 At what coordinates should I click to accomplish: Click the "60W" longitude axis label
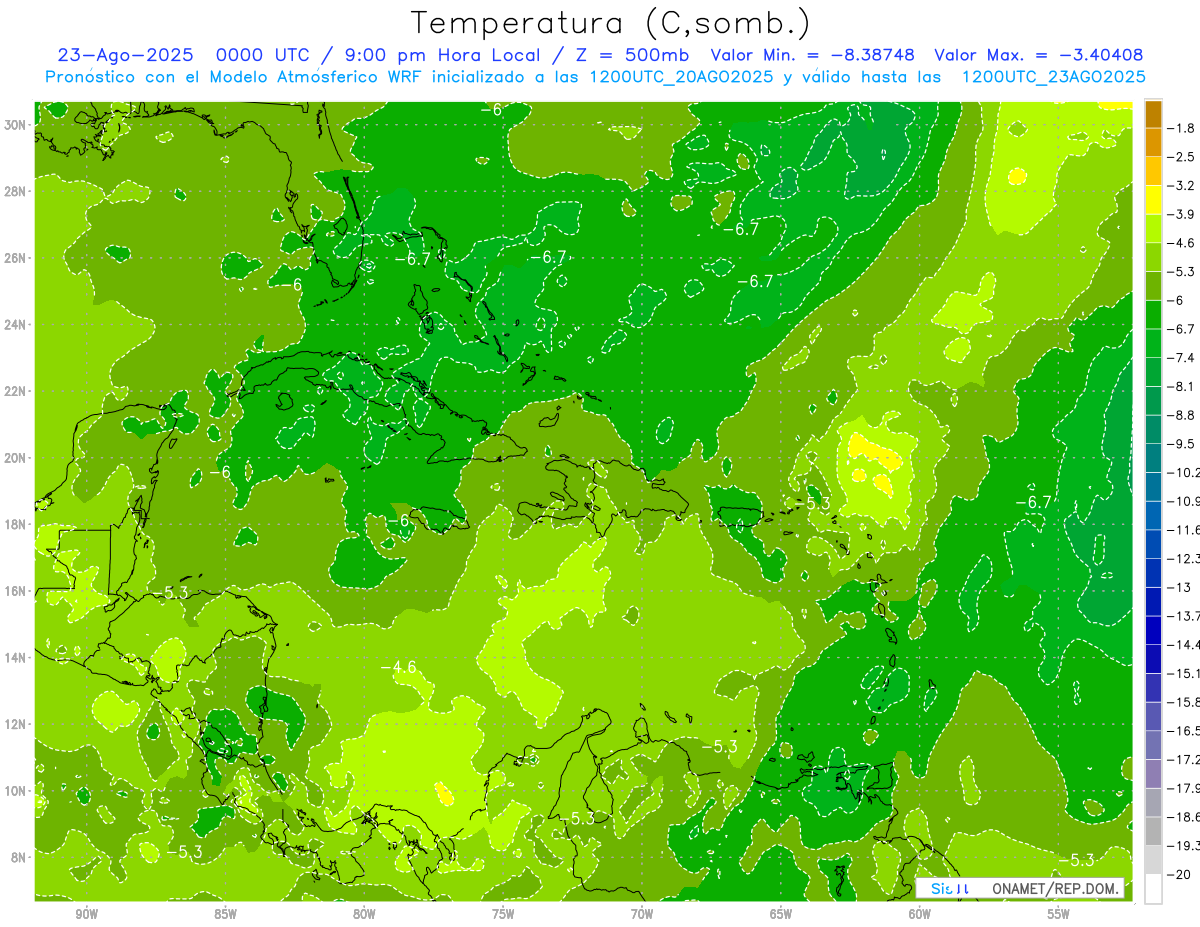[x=920, y=913]
